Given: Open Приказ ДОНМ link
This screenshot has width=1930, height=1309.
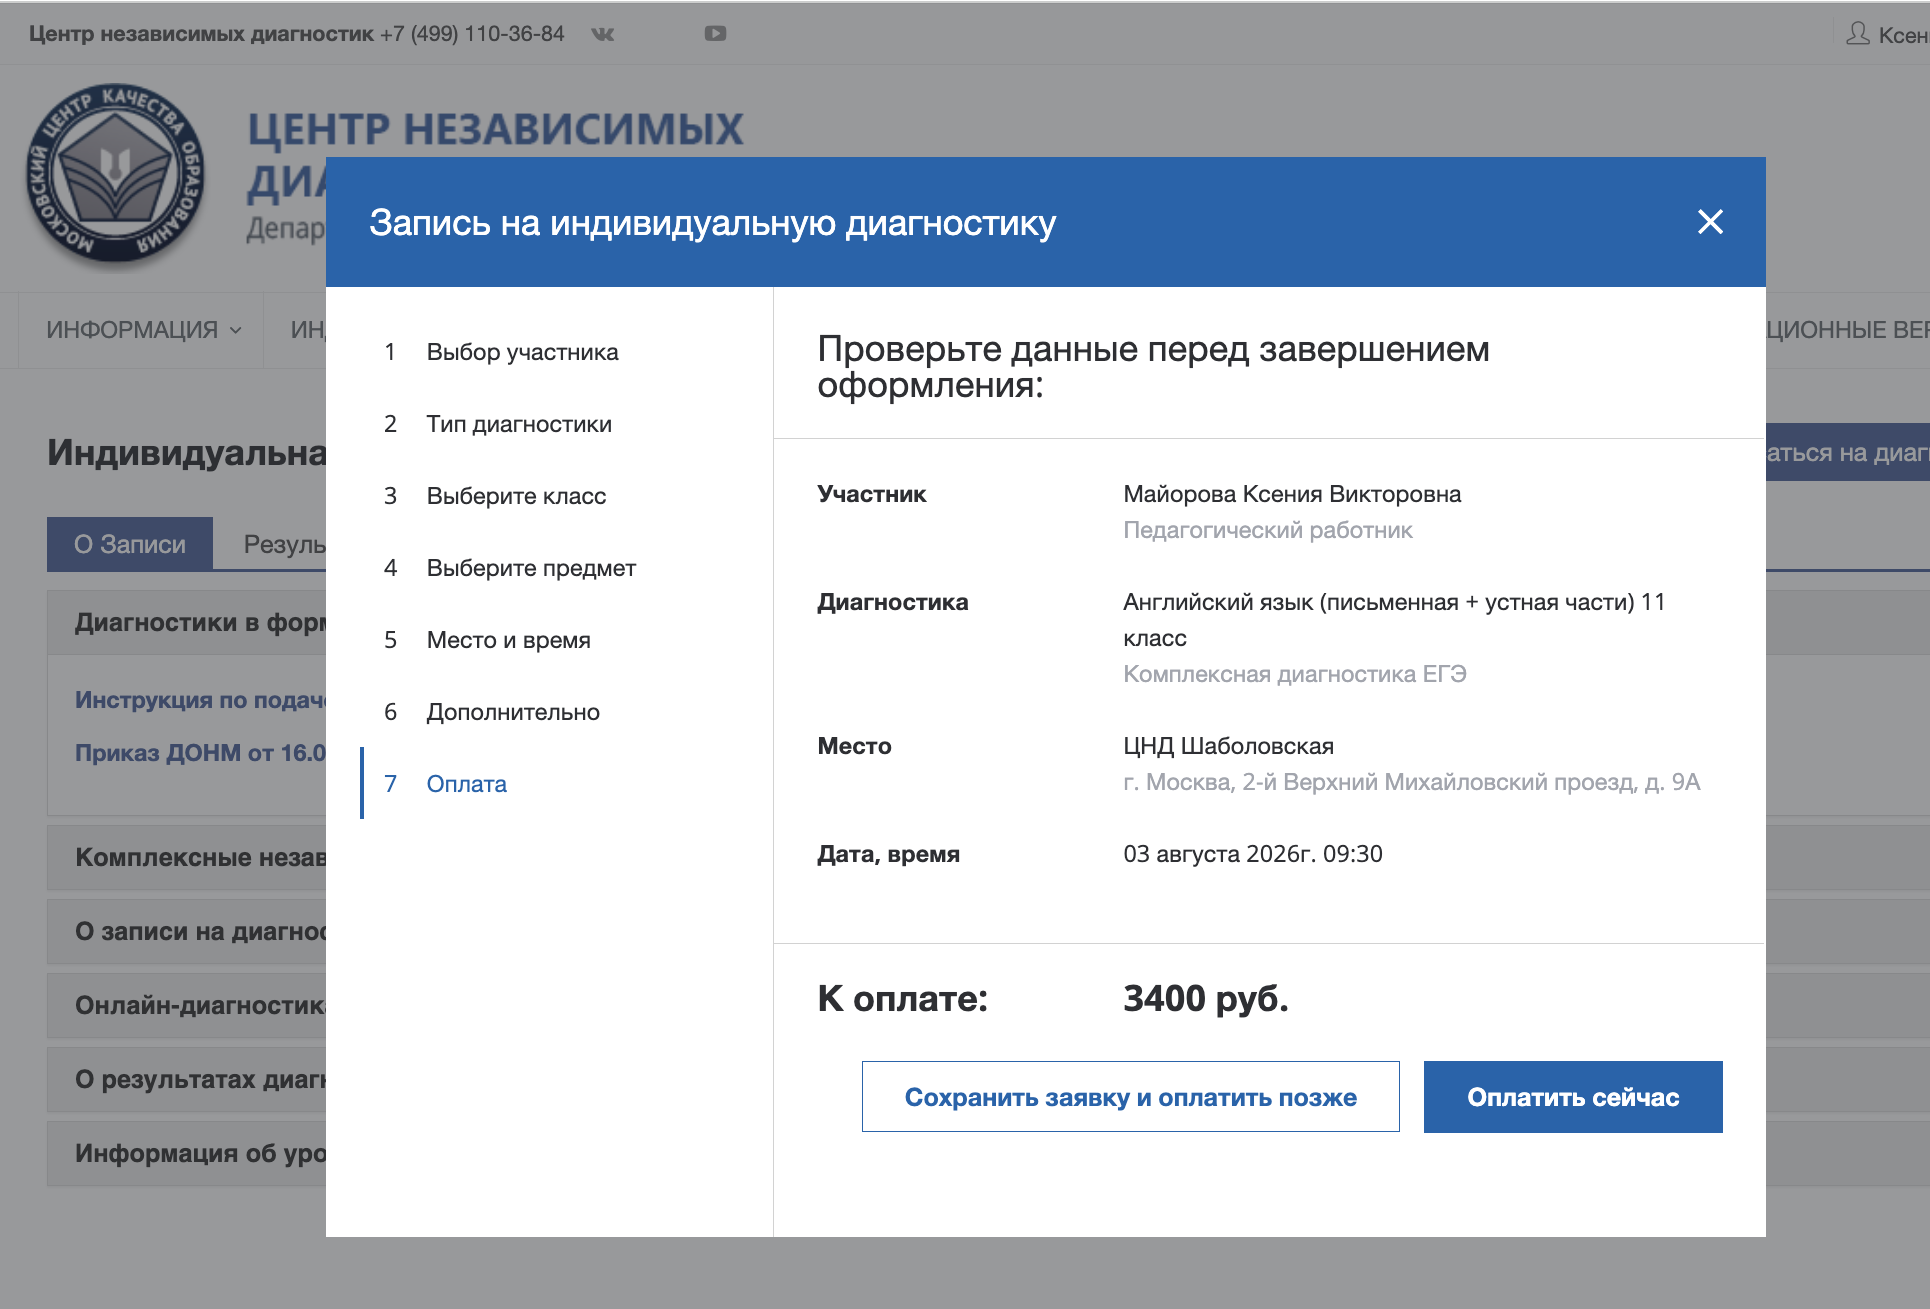Looking at the screenshot, I should [x=200, y=752].
